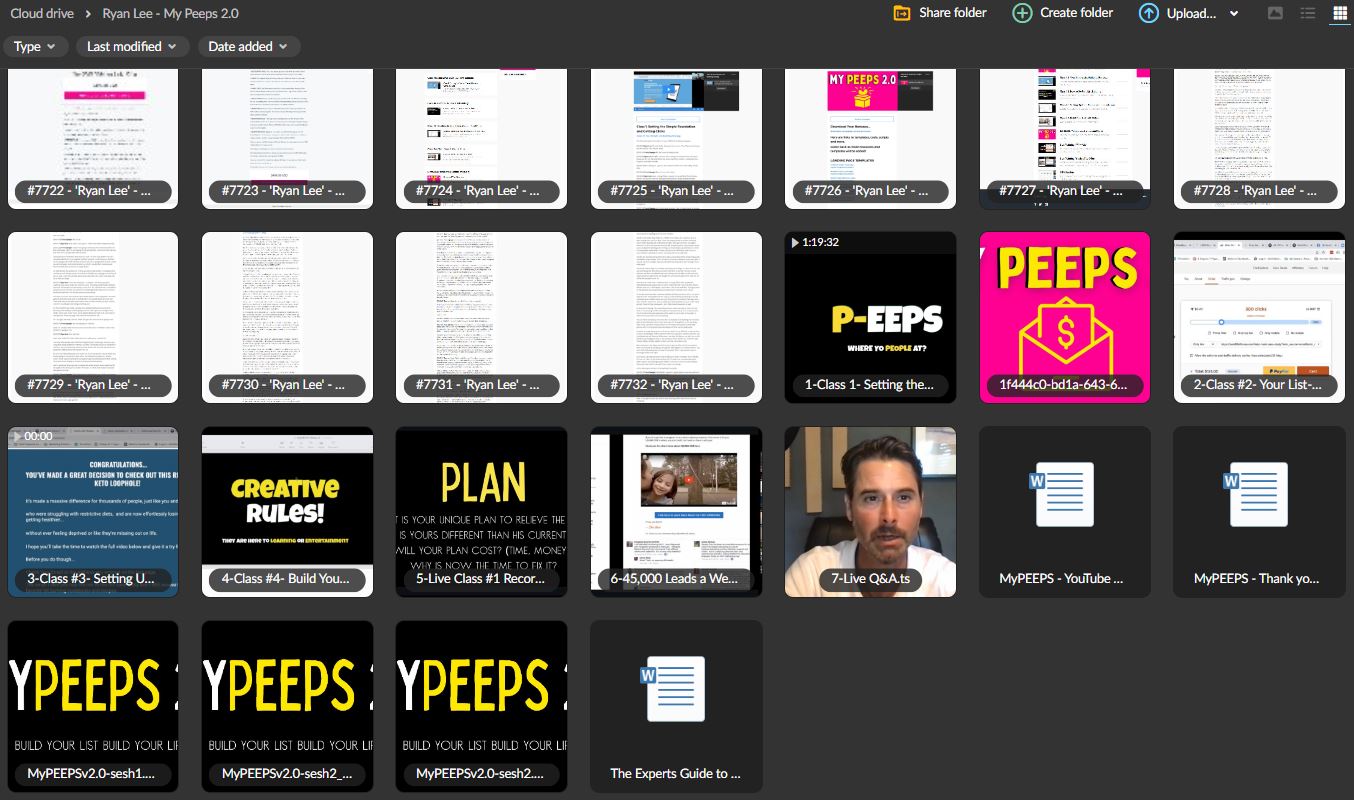This screenshot has height=800, width=1354.
Task: Navigate to Cloud drive breadcrumb
Action: 41,13
